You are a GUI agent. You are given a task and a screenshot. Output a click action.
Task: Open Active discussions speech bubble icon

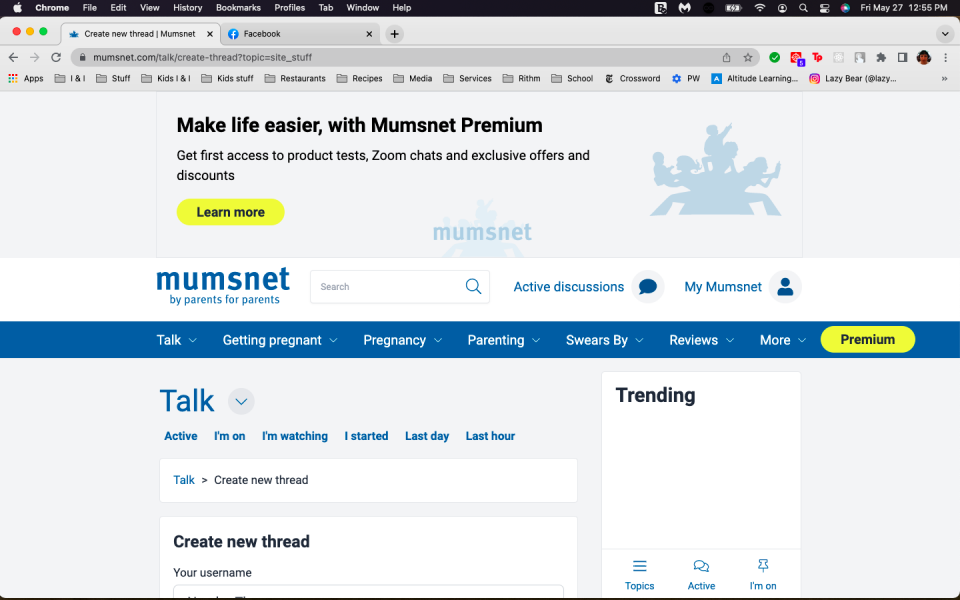(647, 287)
